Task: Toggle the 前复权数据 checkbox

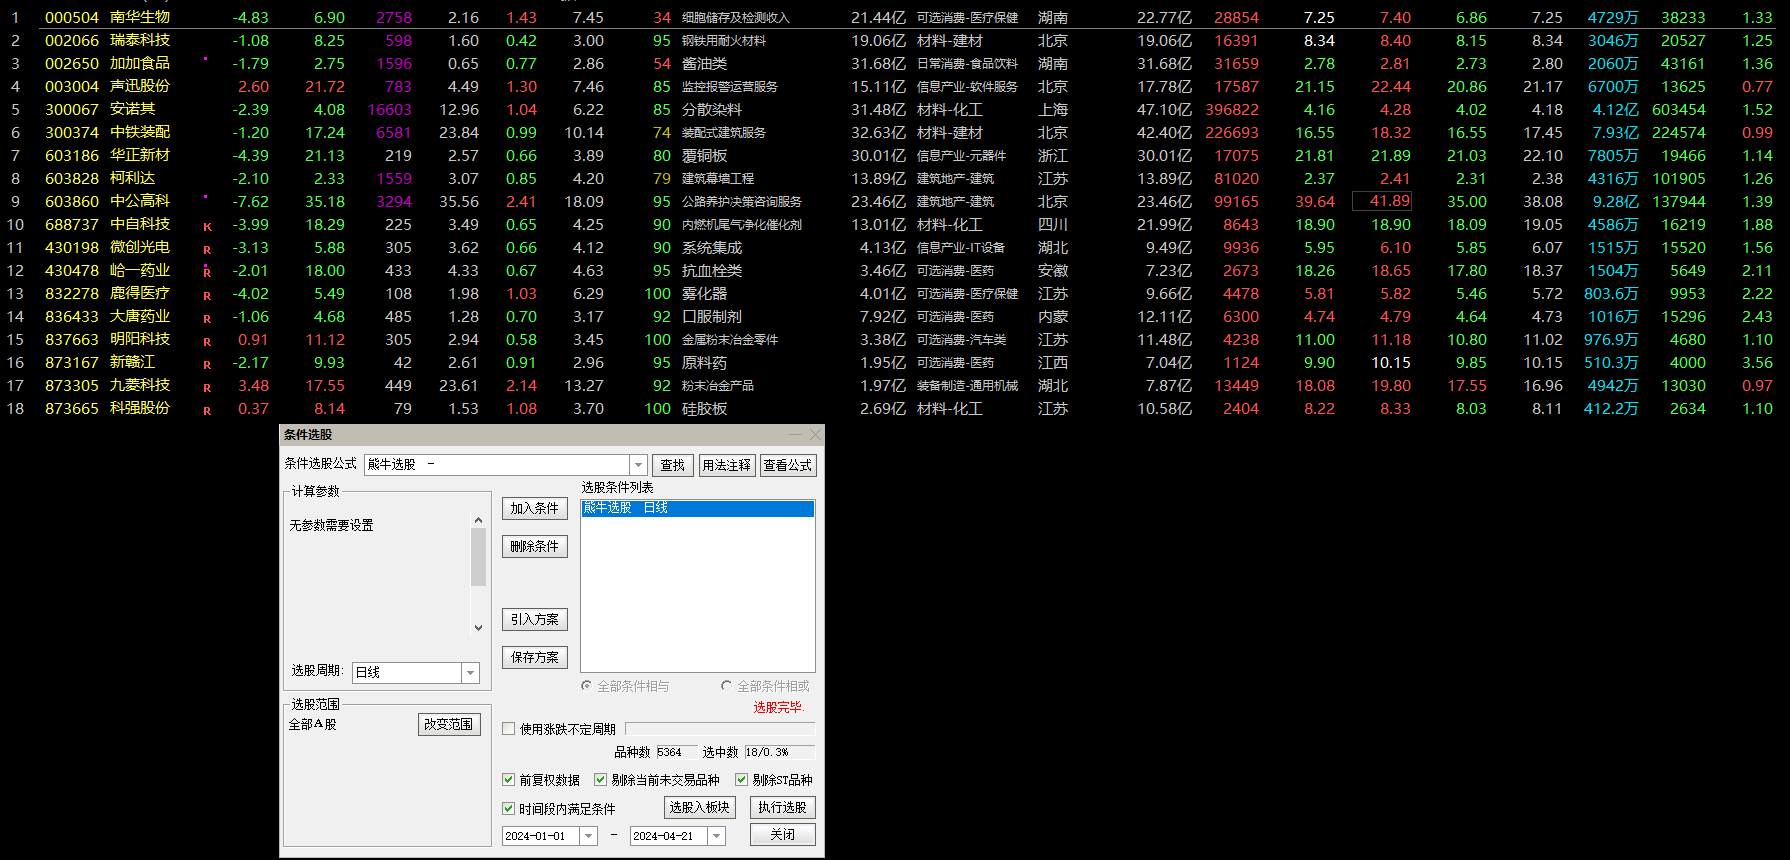Action: 509,780
